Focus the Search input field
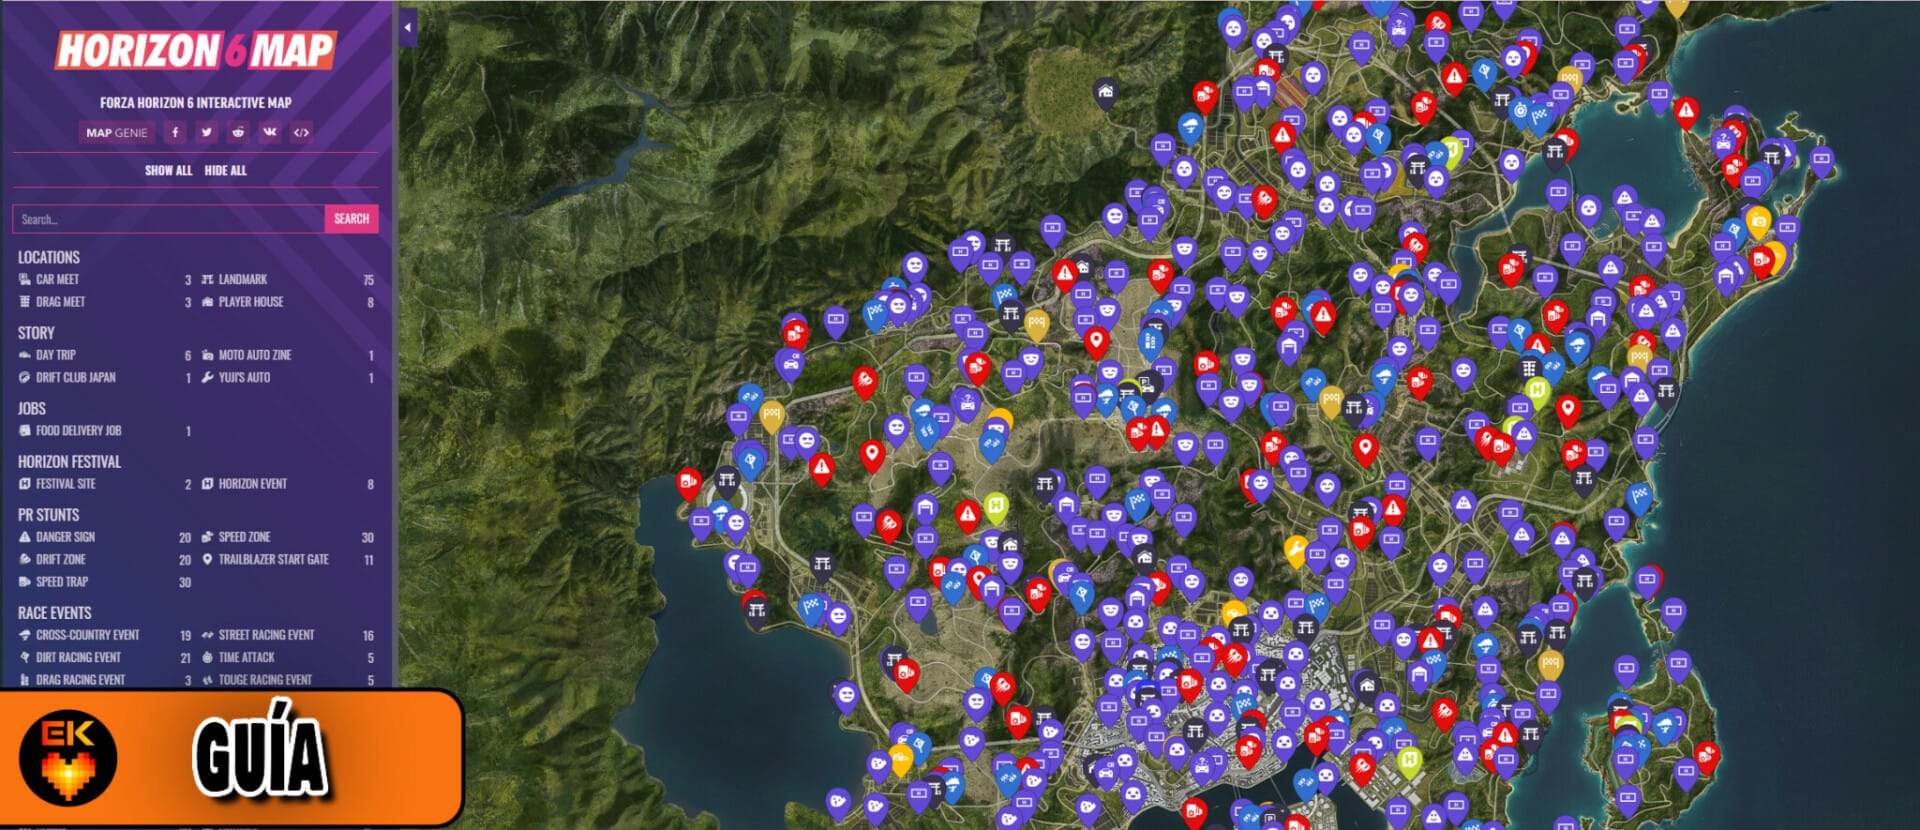Viewport: 1920px width, 830px height. [168, 219]
